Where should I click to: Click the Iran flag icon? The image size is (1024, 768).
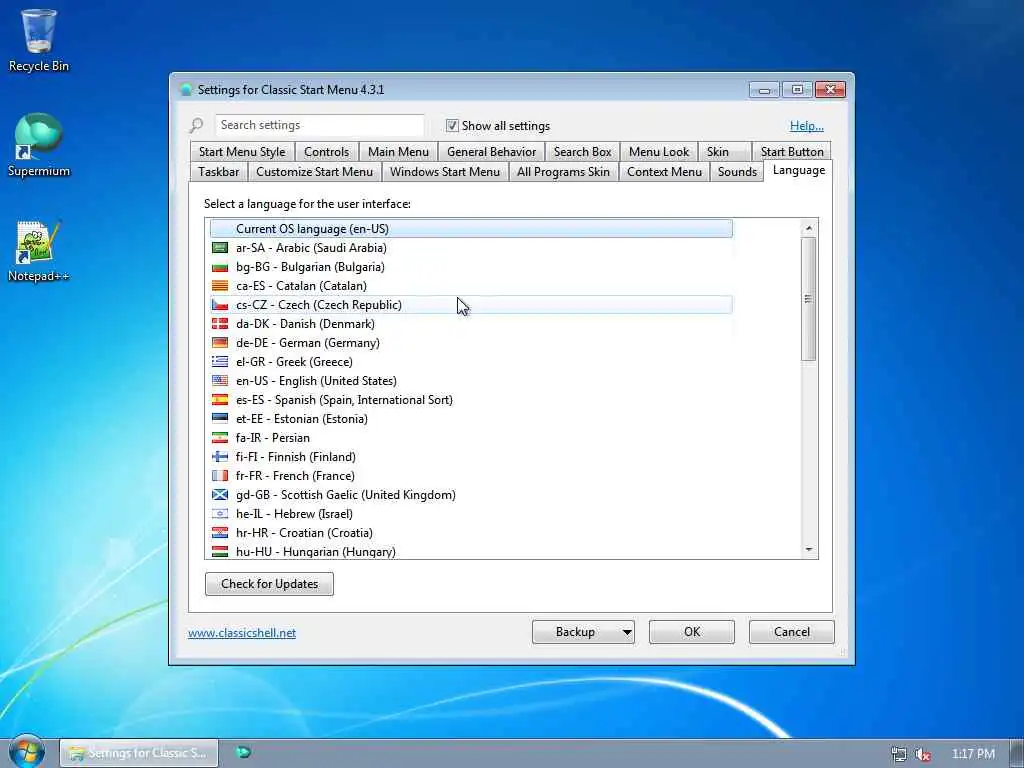(220, 438)
